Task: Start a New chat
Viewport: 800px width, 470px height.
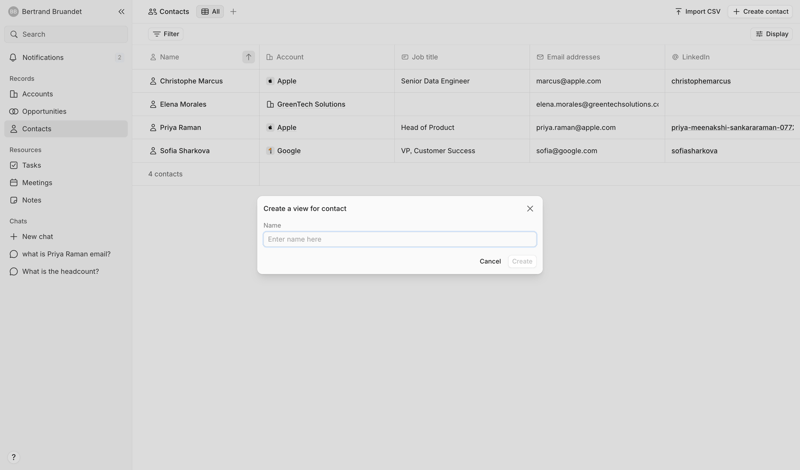Action: pyautogui.click(x=66, y=237)
